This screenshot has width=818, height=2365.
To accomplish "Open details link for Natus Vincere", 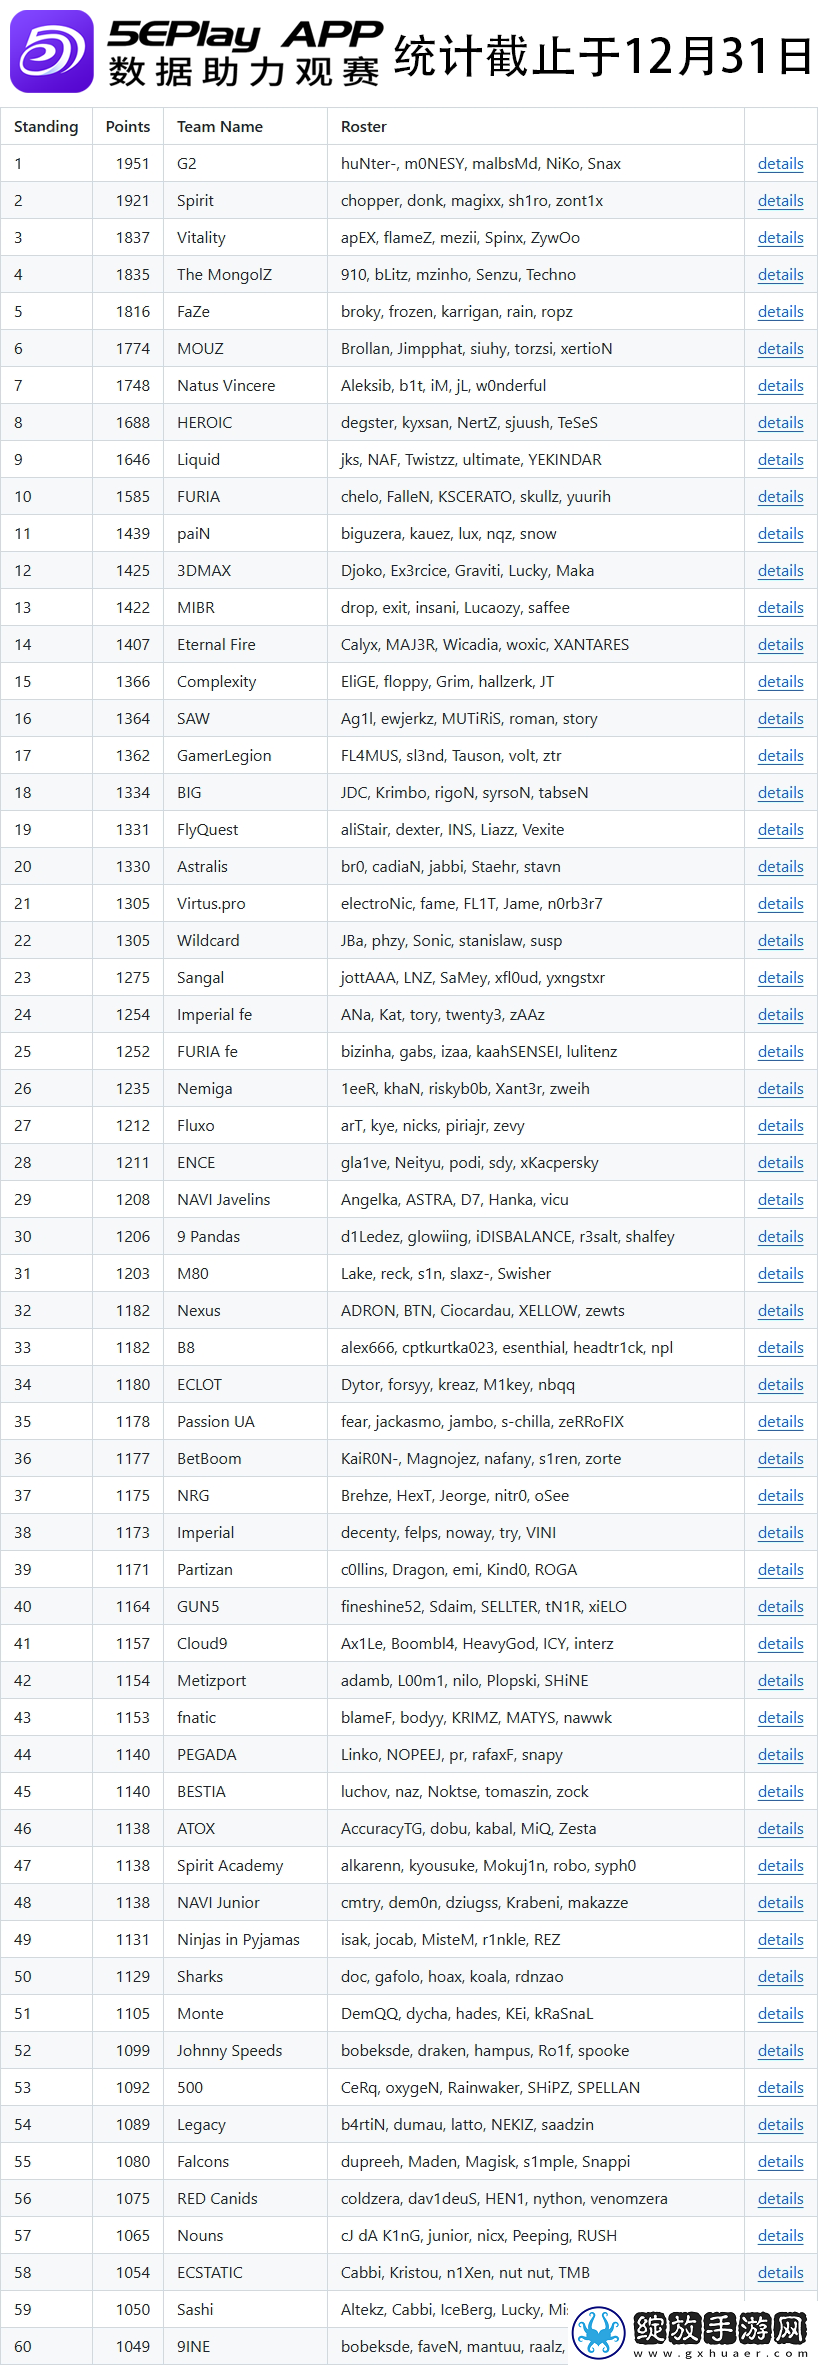I will [780, 386].
